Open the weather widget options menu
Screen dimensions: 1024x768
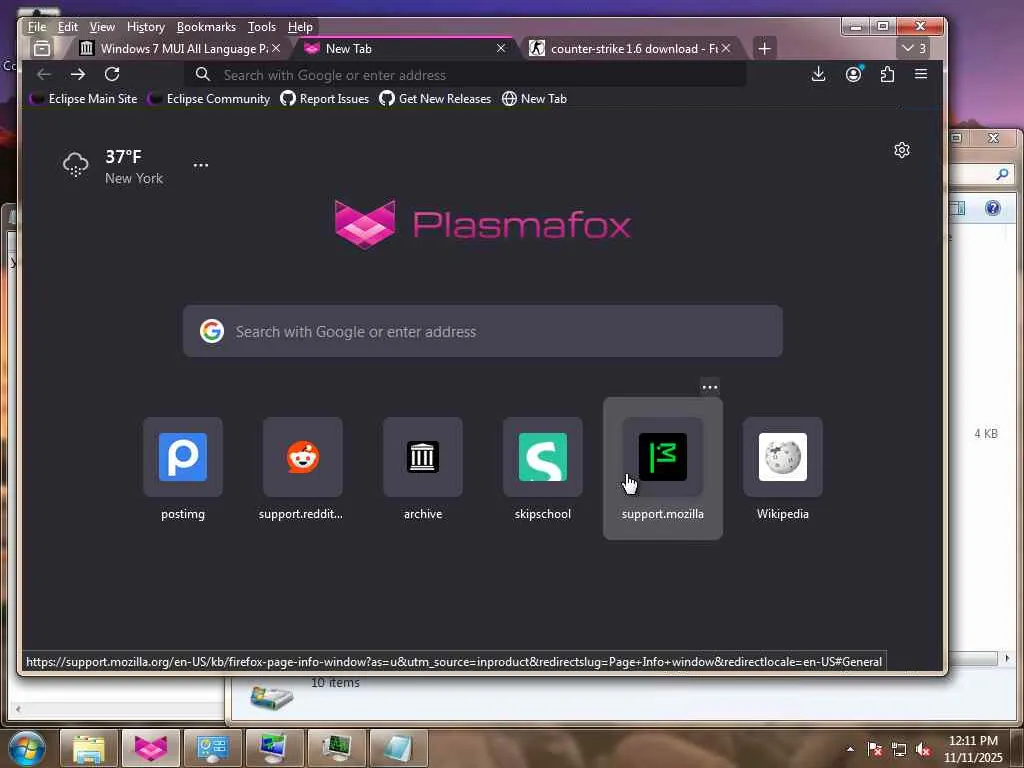pos(200,165)
